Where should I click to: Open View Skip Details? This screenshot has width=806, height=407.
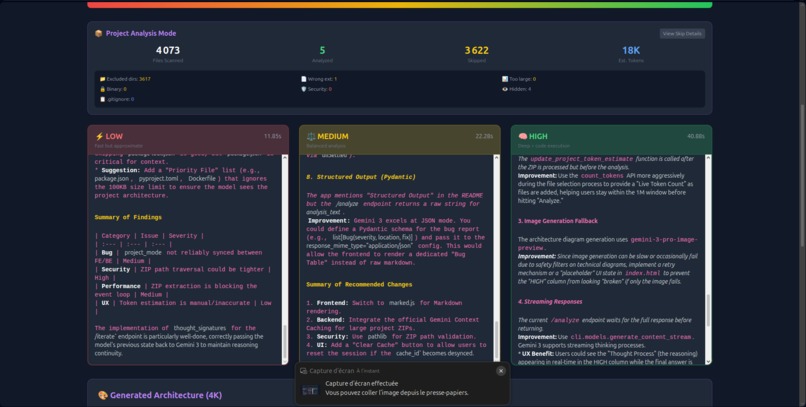[x=682, y=33]
